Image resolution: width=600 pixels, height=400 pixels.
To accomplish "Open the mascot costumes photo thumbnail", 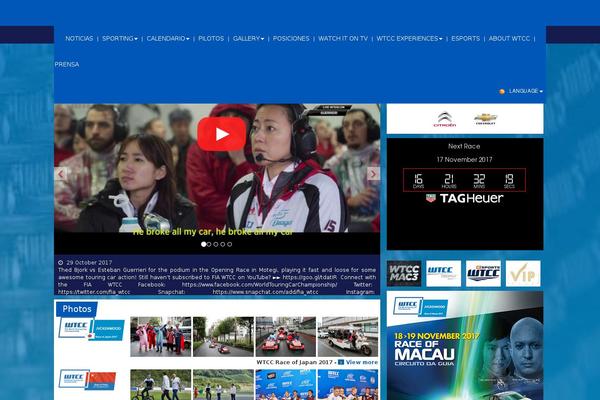I will (161, 337).
